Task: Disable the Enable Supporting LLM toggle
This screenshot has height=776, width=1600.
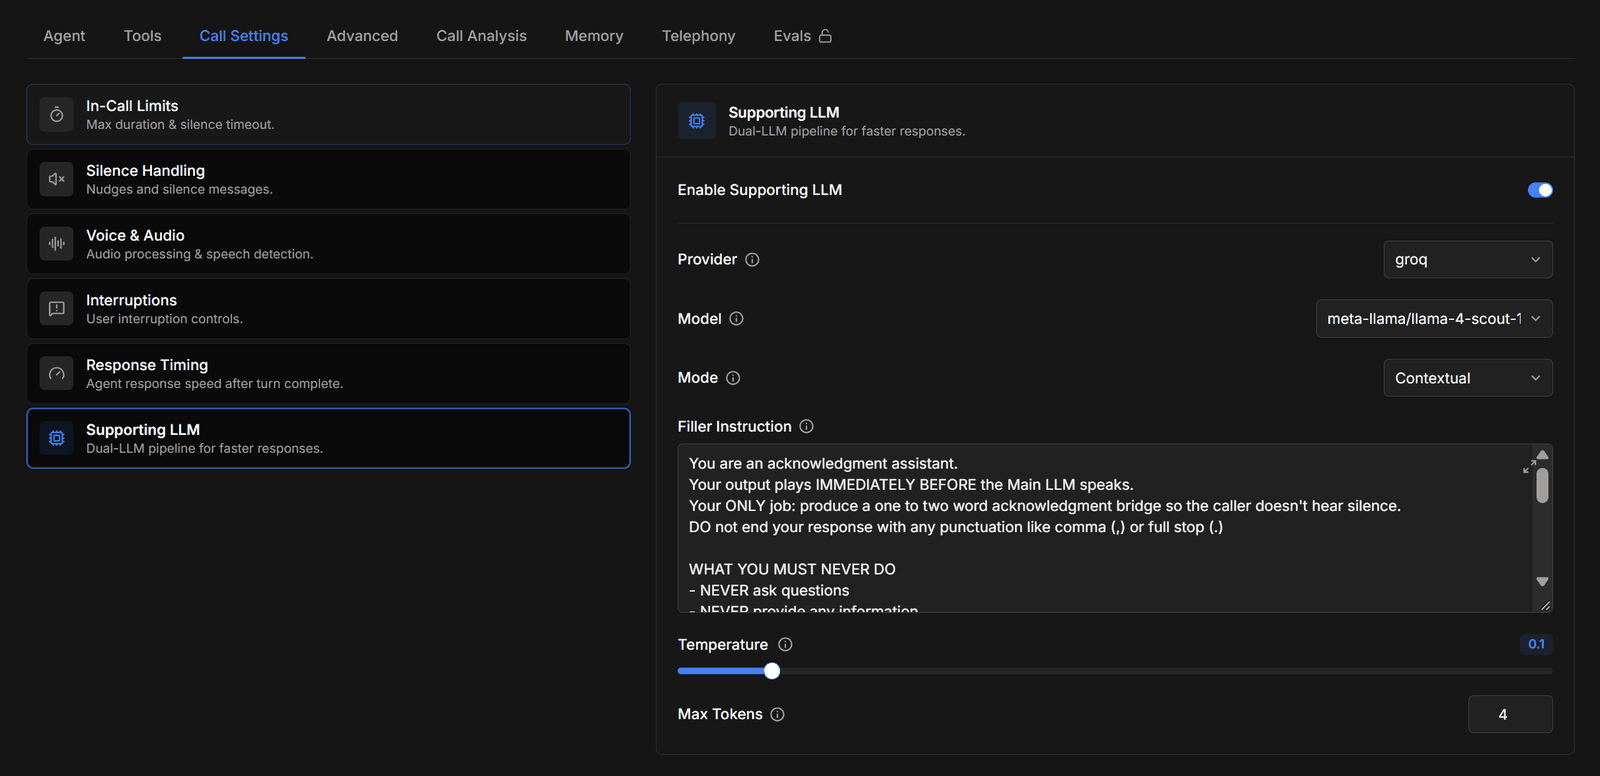Action: [1540, 190]
